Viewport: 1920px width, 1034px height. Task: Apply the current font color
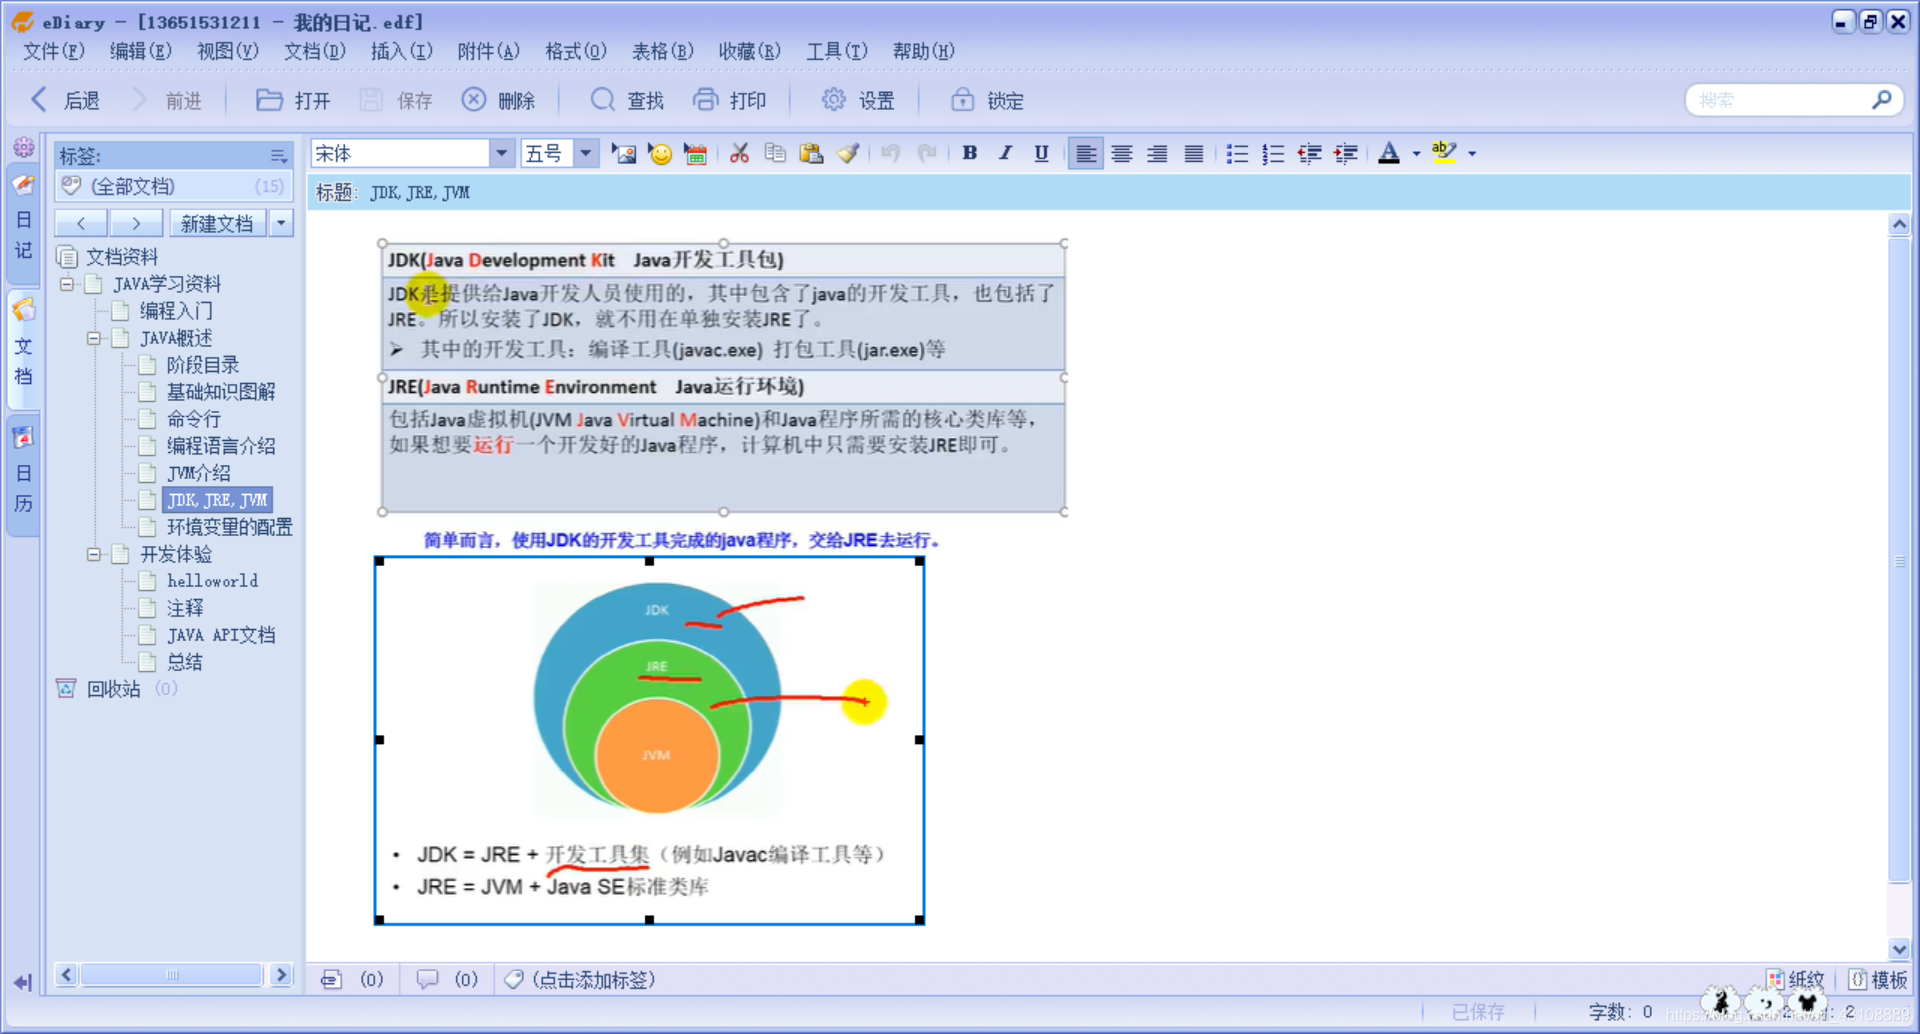pyautogui.click(x=1389, y=153)
